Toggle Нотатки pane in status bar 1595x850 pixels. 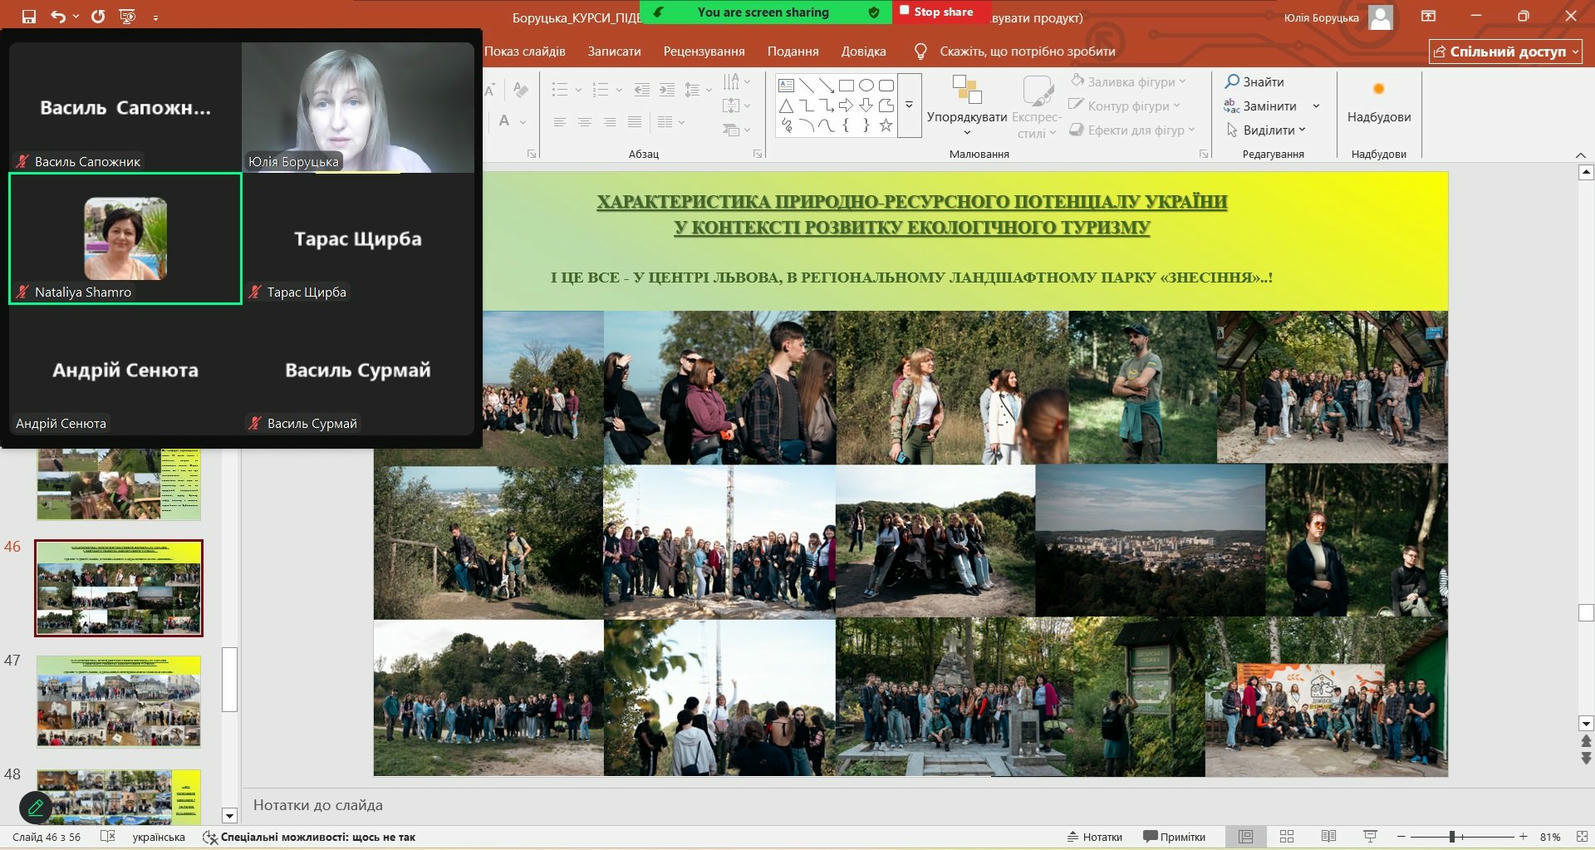click(1094, 836)
